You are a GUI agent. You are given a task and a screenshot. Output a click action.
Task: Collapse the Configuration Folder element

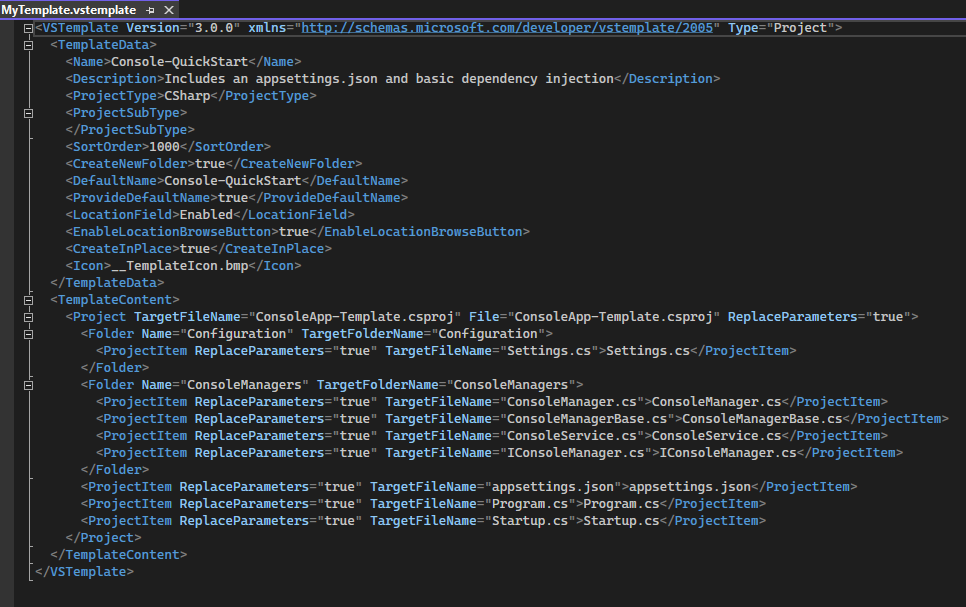click(28, 334)
